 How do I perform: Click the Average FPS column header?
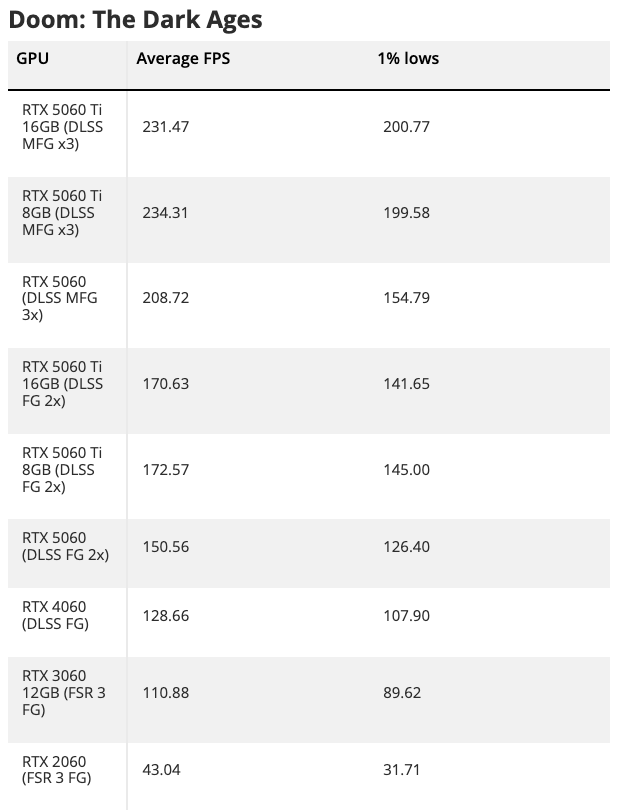point(183,58)
